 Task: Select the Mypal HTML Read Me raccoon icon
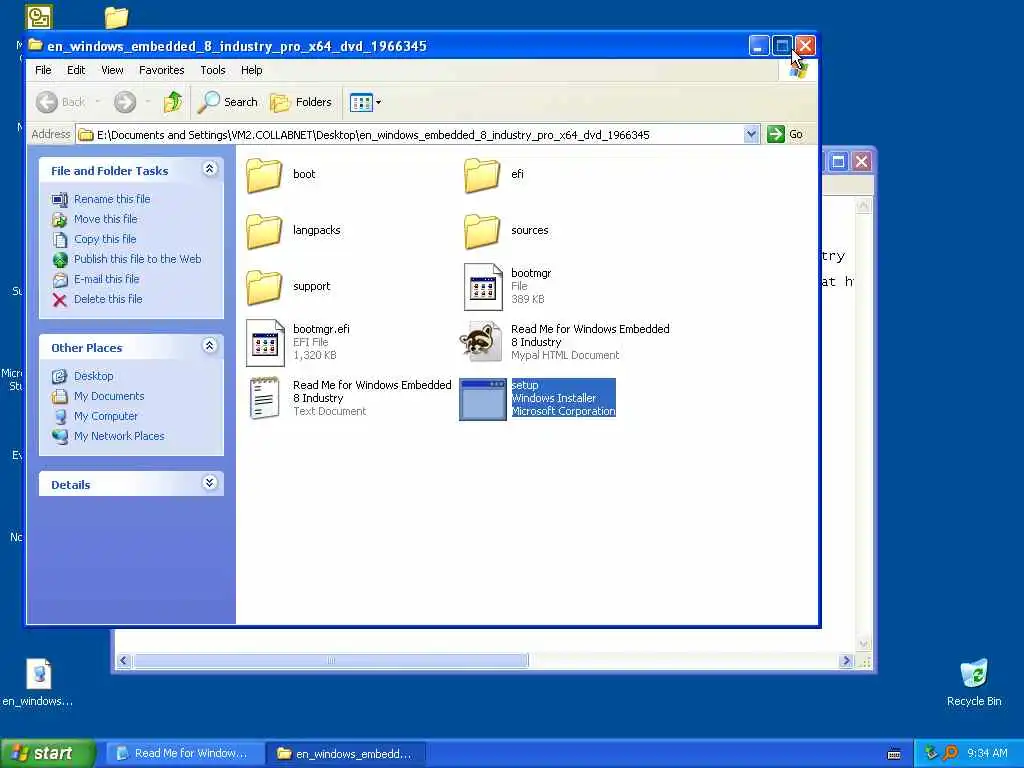pyautogui.click(x=481, y=342)
